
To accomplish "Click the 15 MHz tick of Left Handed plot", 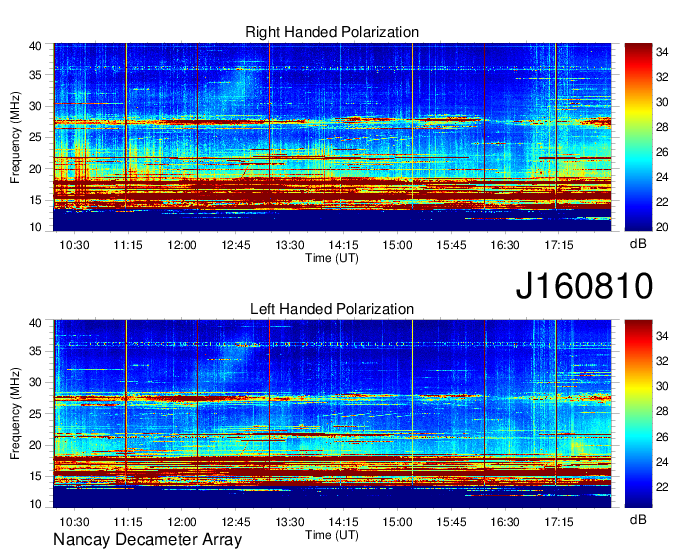I will (x=35, y=477).
